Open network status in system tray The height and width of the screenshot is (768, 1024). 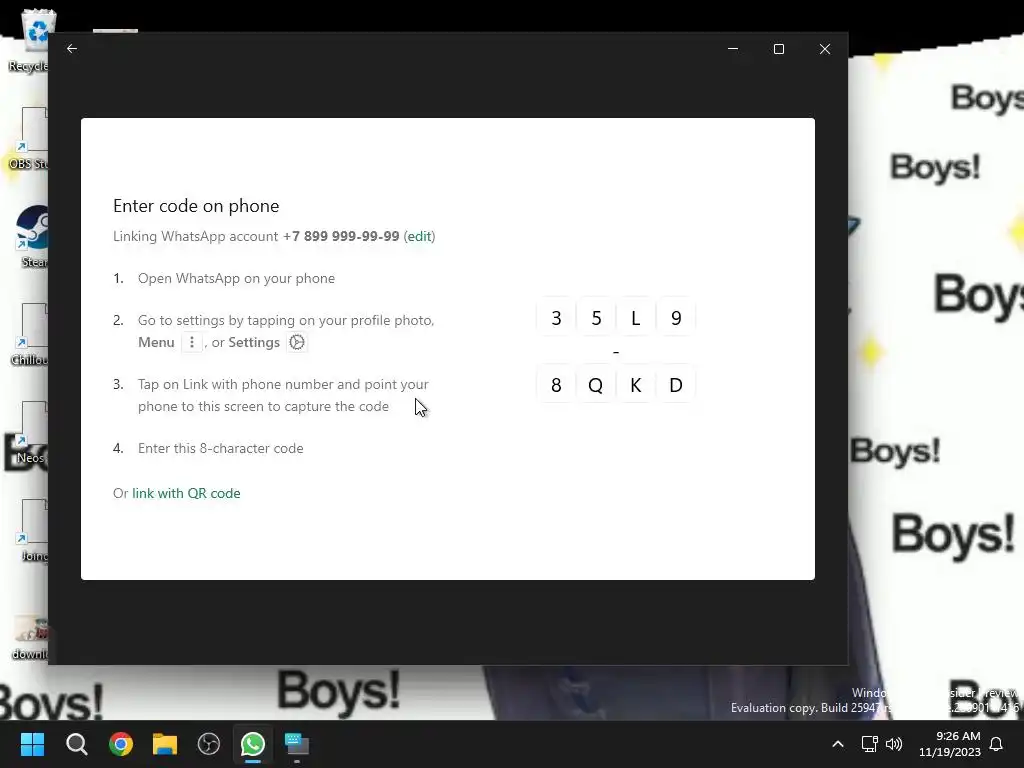[x=869, y=744]
